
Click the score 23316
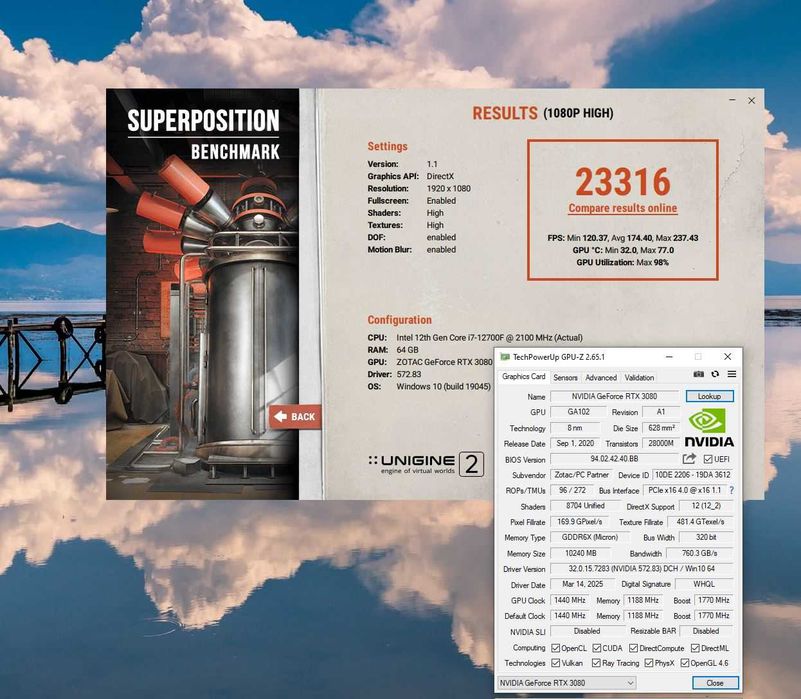623,181
